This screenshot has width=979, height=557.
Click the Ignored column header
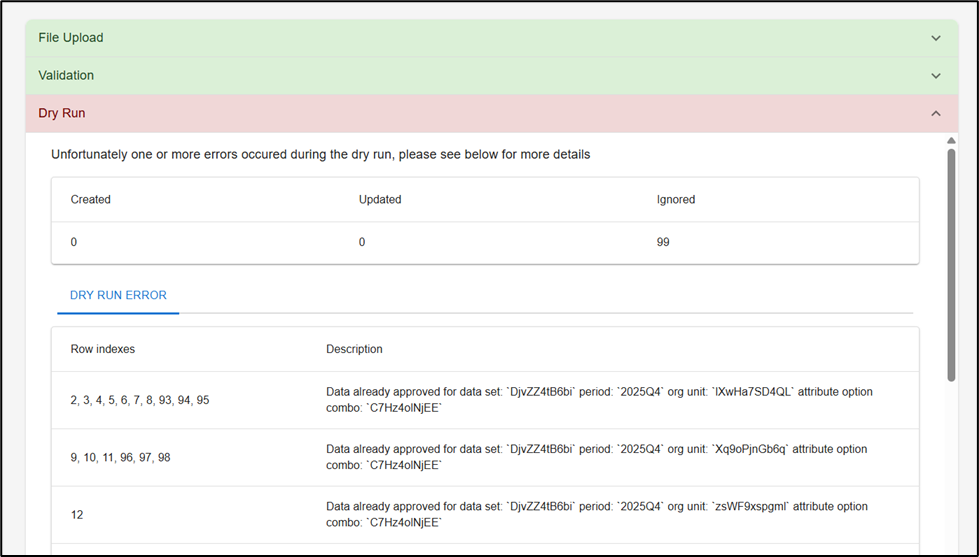(676, 200)
